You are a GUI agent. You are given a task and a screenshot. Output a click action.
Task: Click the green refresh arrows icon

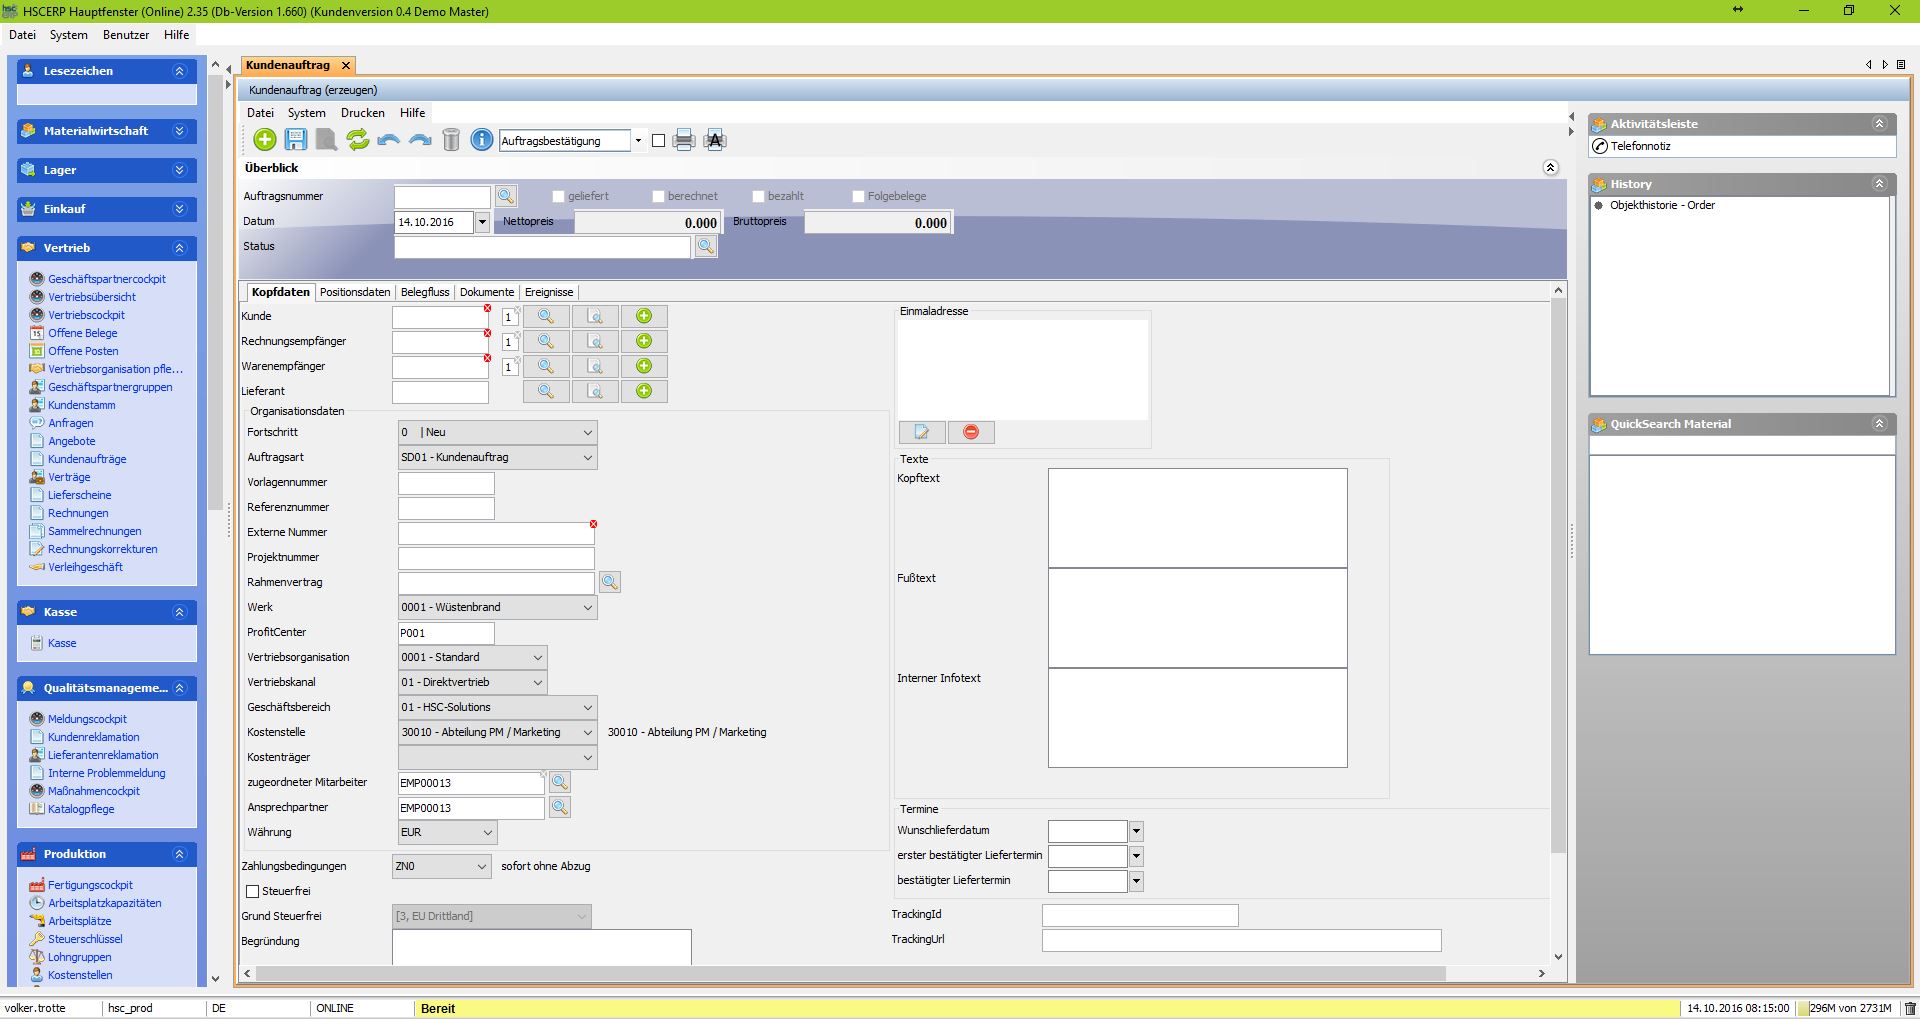pos(358,140)
